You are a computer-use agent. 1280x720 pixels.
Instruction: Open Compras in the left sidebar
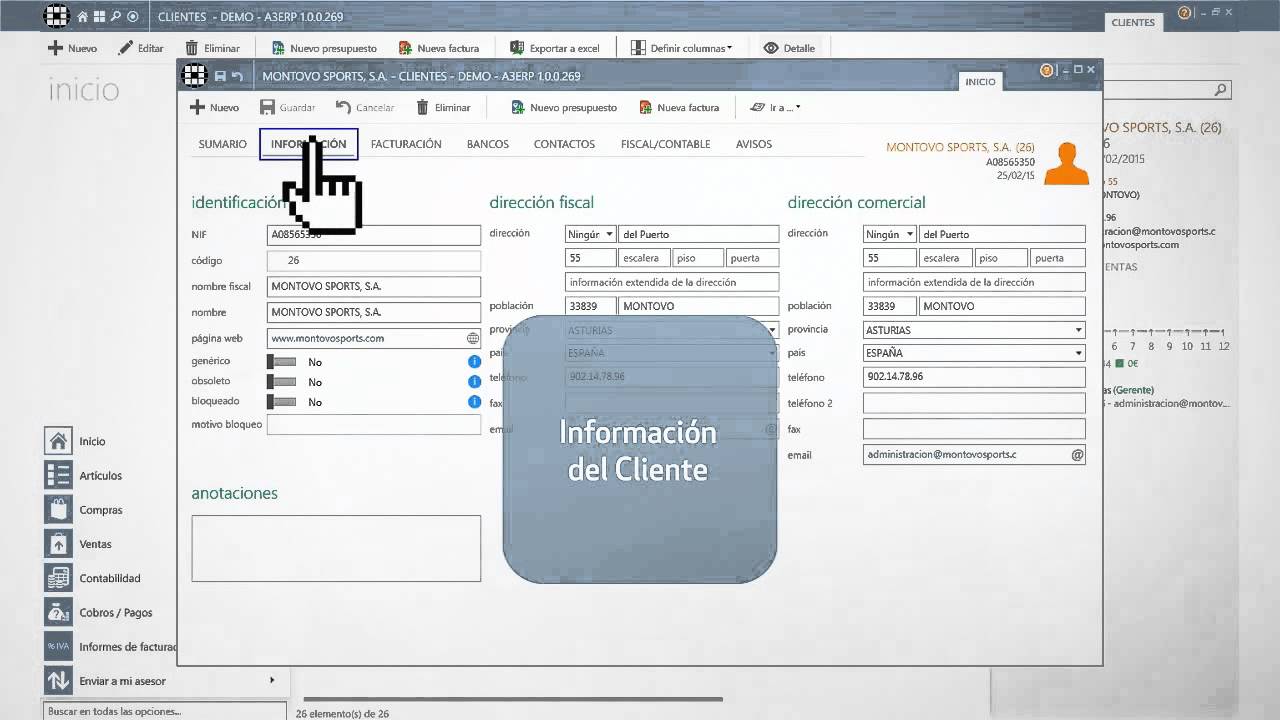pyautogui.click(x=83, y=510)
